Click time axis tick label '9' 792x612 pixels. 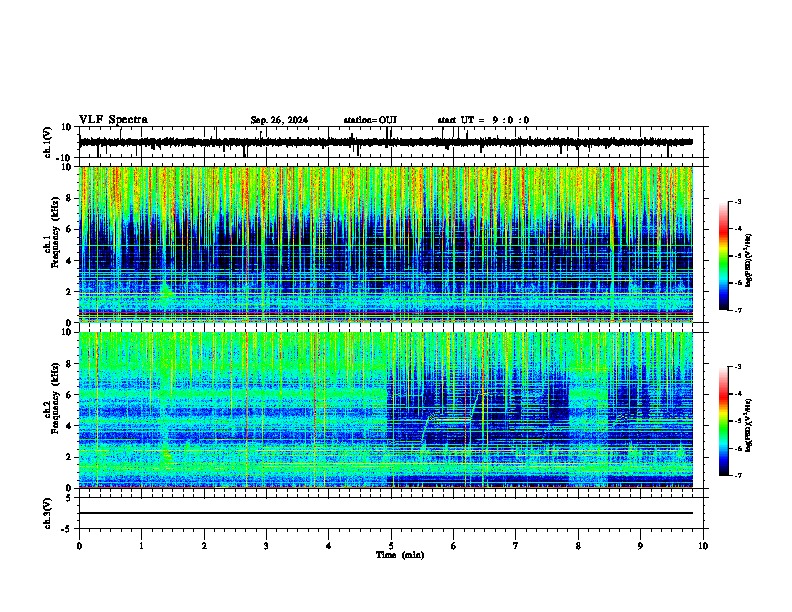pyautogui.click(x=640, y=546)
